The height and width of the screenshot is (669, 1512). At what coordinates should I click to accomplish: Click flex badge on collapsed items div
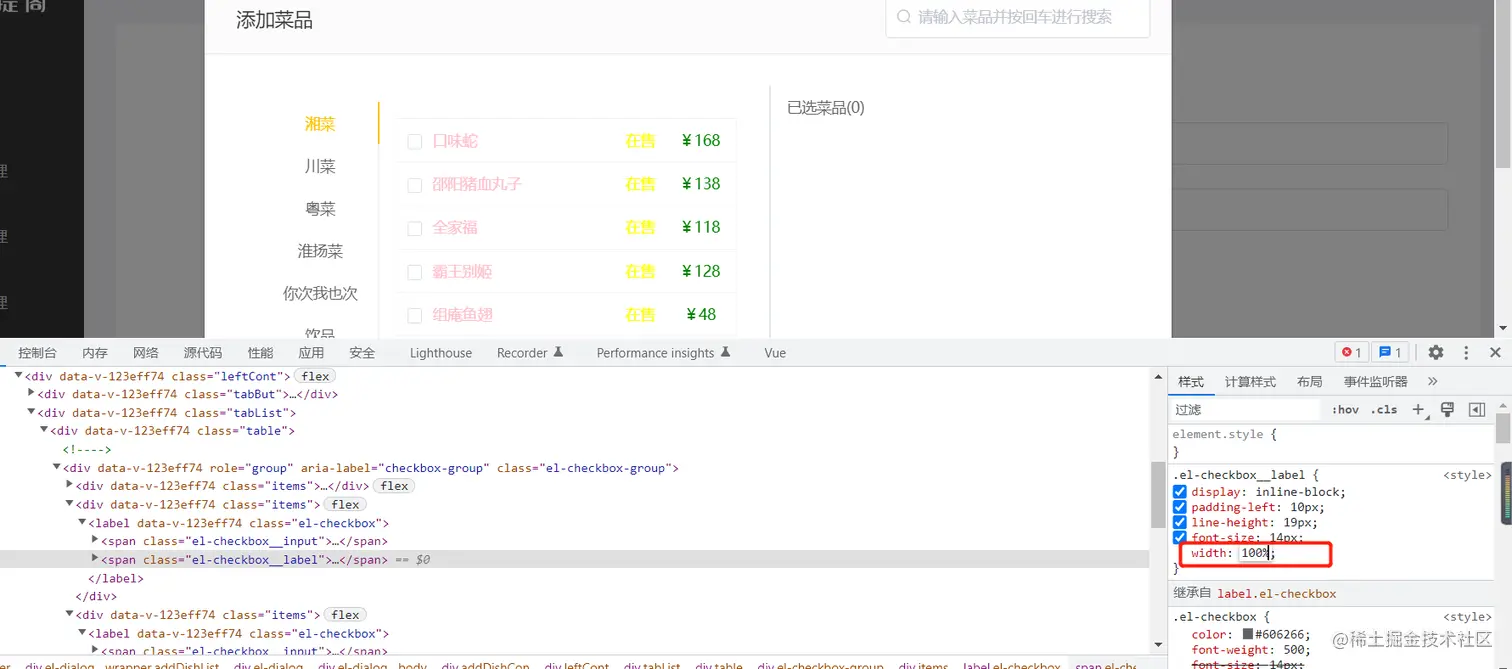[394, 486]
